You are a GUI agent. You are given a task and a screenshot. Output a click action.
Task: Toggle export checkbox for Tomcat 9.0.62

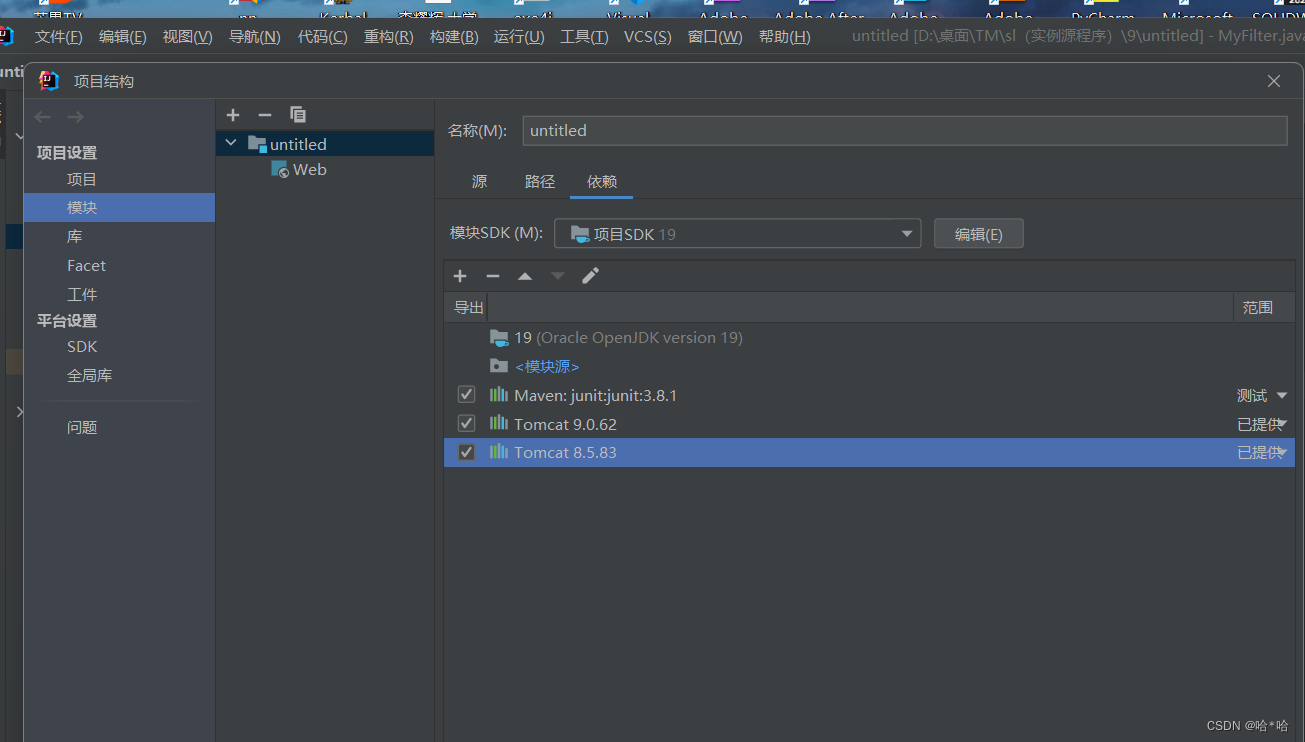[x=466, y=424]
